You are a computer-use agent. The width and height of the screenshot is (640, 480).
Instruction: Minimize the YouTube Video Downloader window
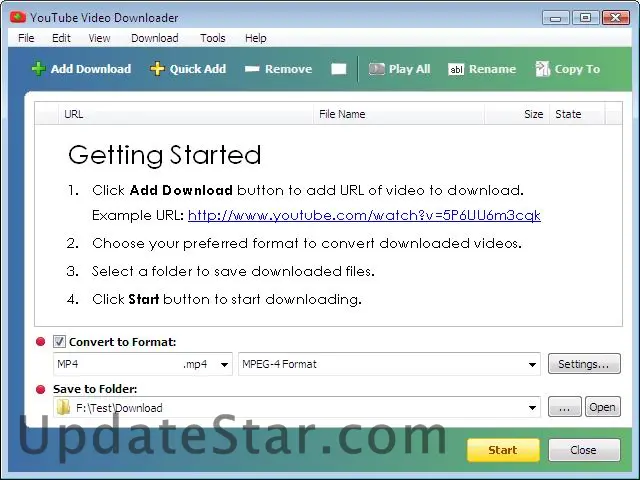[555, 18]
